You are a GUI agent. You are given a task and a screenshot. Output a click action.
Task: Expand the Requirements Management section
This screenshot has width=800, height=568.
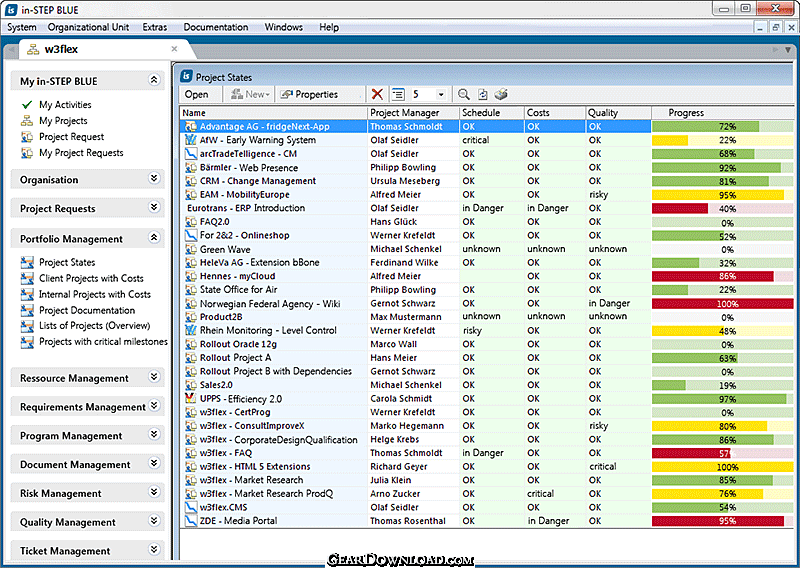[154, 406]
